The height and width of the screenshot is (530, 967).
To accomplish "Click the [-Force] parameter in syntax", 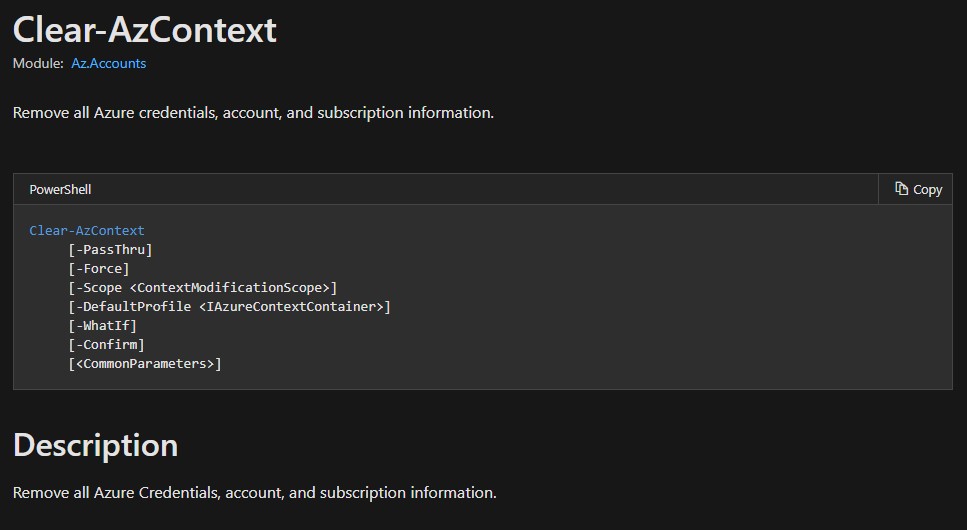I will tap(99, 268).
